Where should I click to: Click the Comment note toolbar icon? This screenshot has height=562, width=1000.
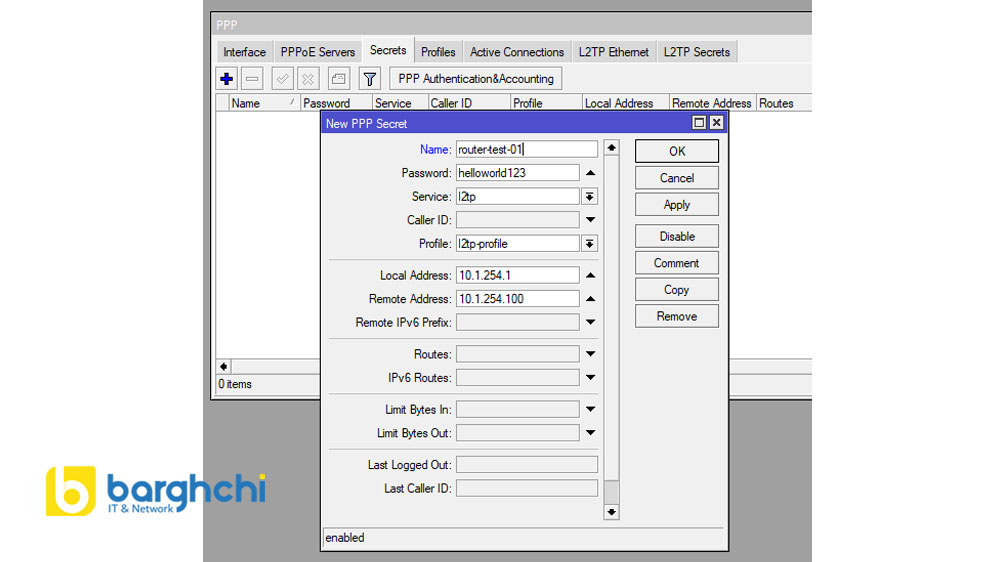tap(339, 79)
